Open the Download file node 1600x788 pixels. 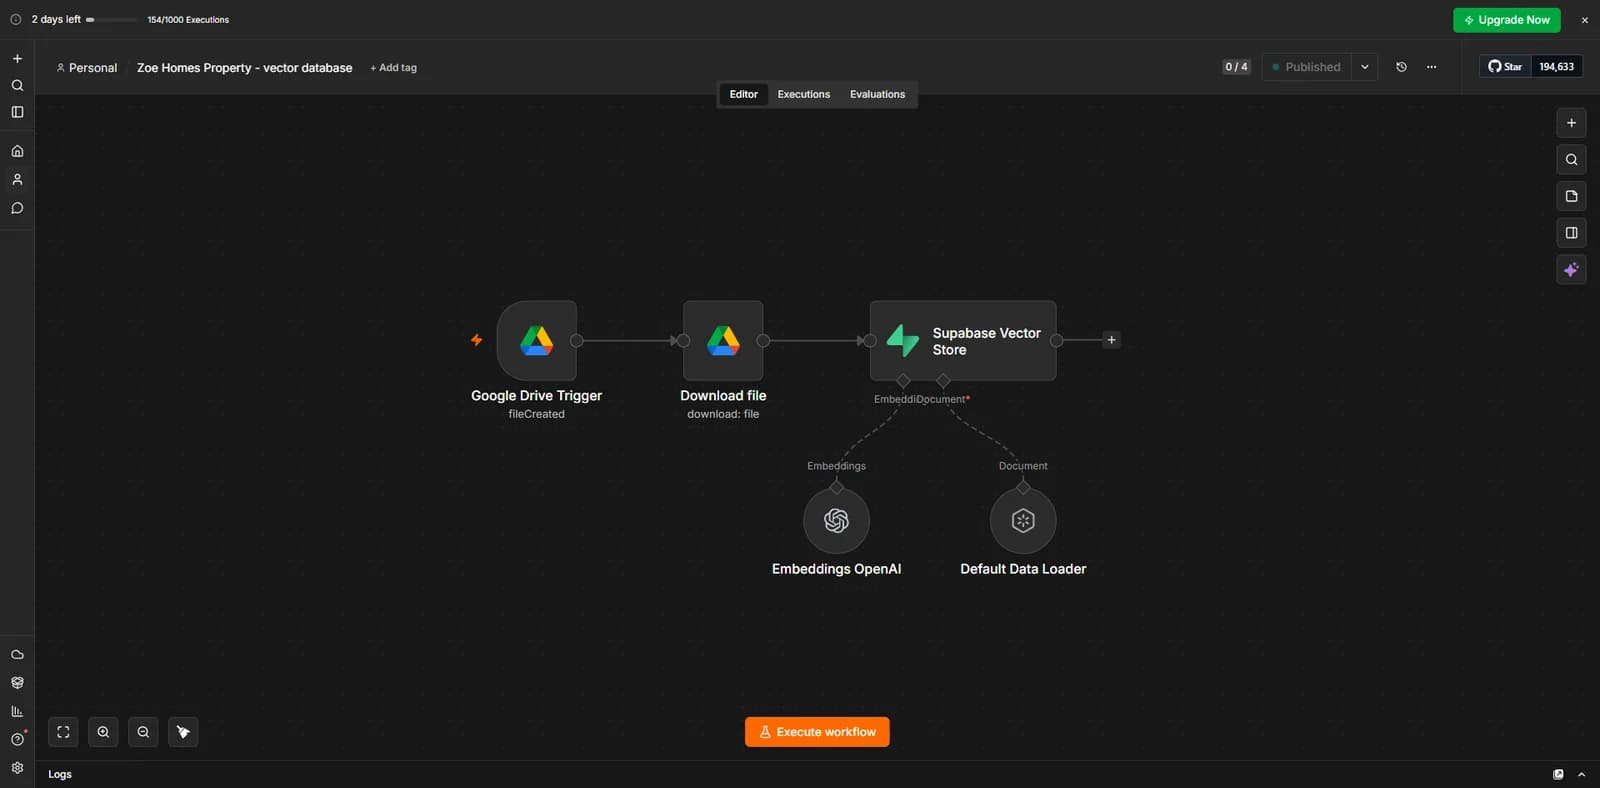723,340
